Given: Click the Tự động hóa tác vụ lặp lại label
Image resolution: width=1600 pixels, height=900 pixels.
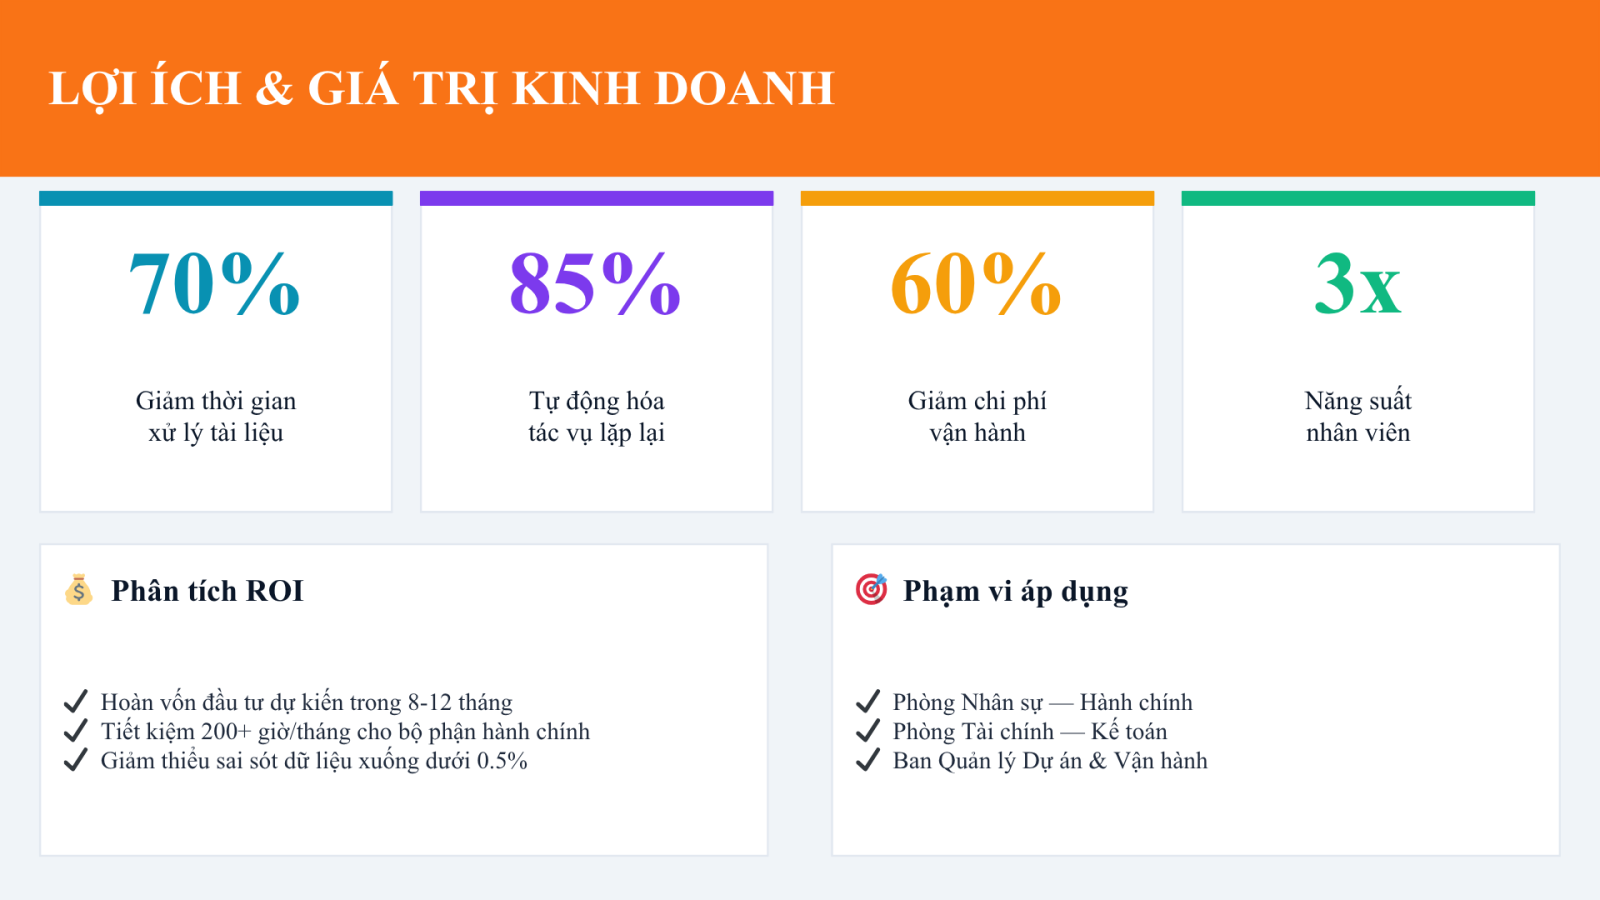Looking at the screenshot, I should (596, 417).
